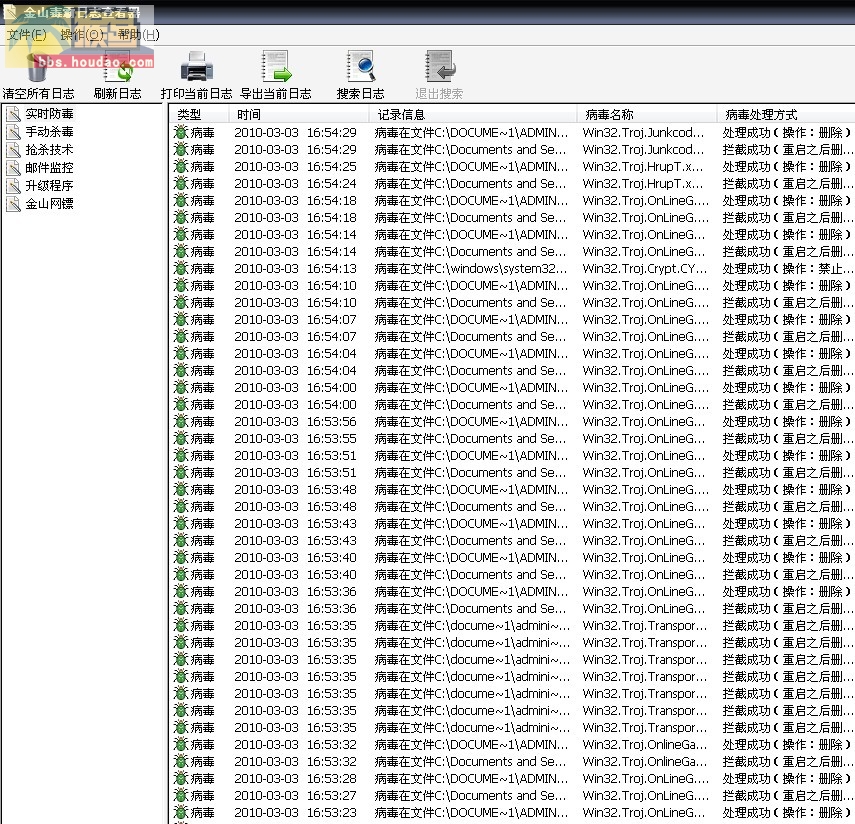The image size is (855, 824).
Task: Click the greyed 退出搜索 toolbar icon
Action: click(439, 67)
